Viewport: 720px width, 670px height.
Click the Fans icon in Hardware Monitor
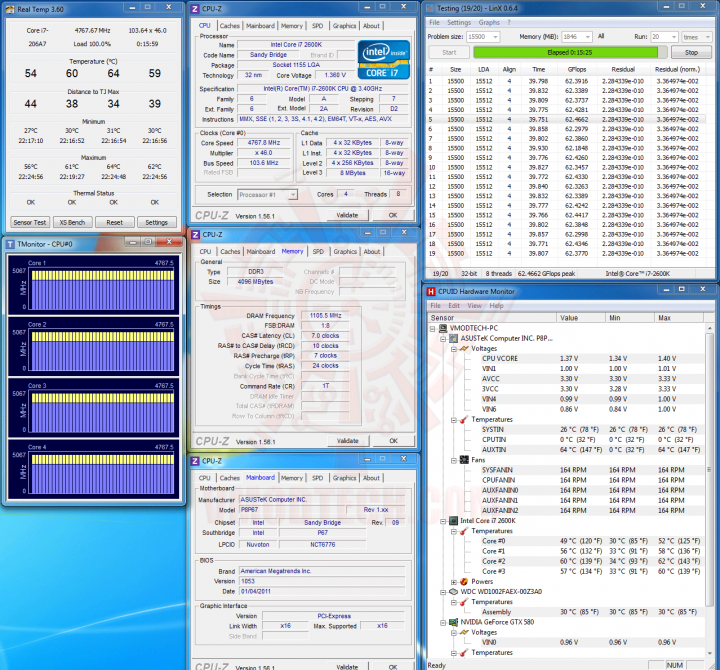464,460
